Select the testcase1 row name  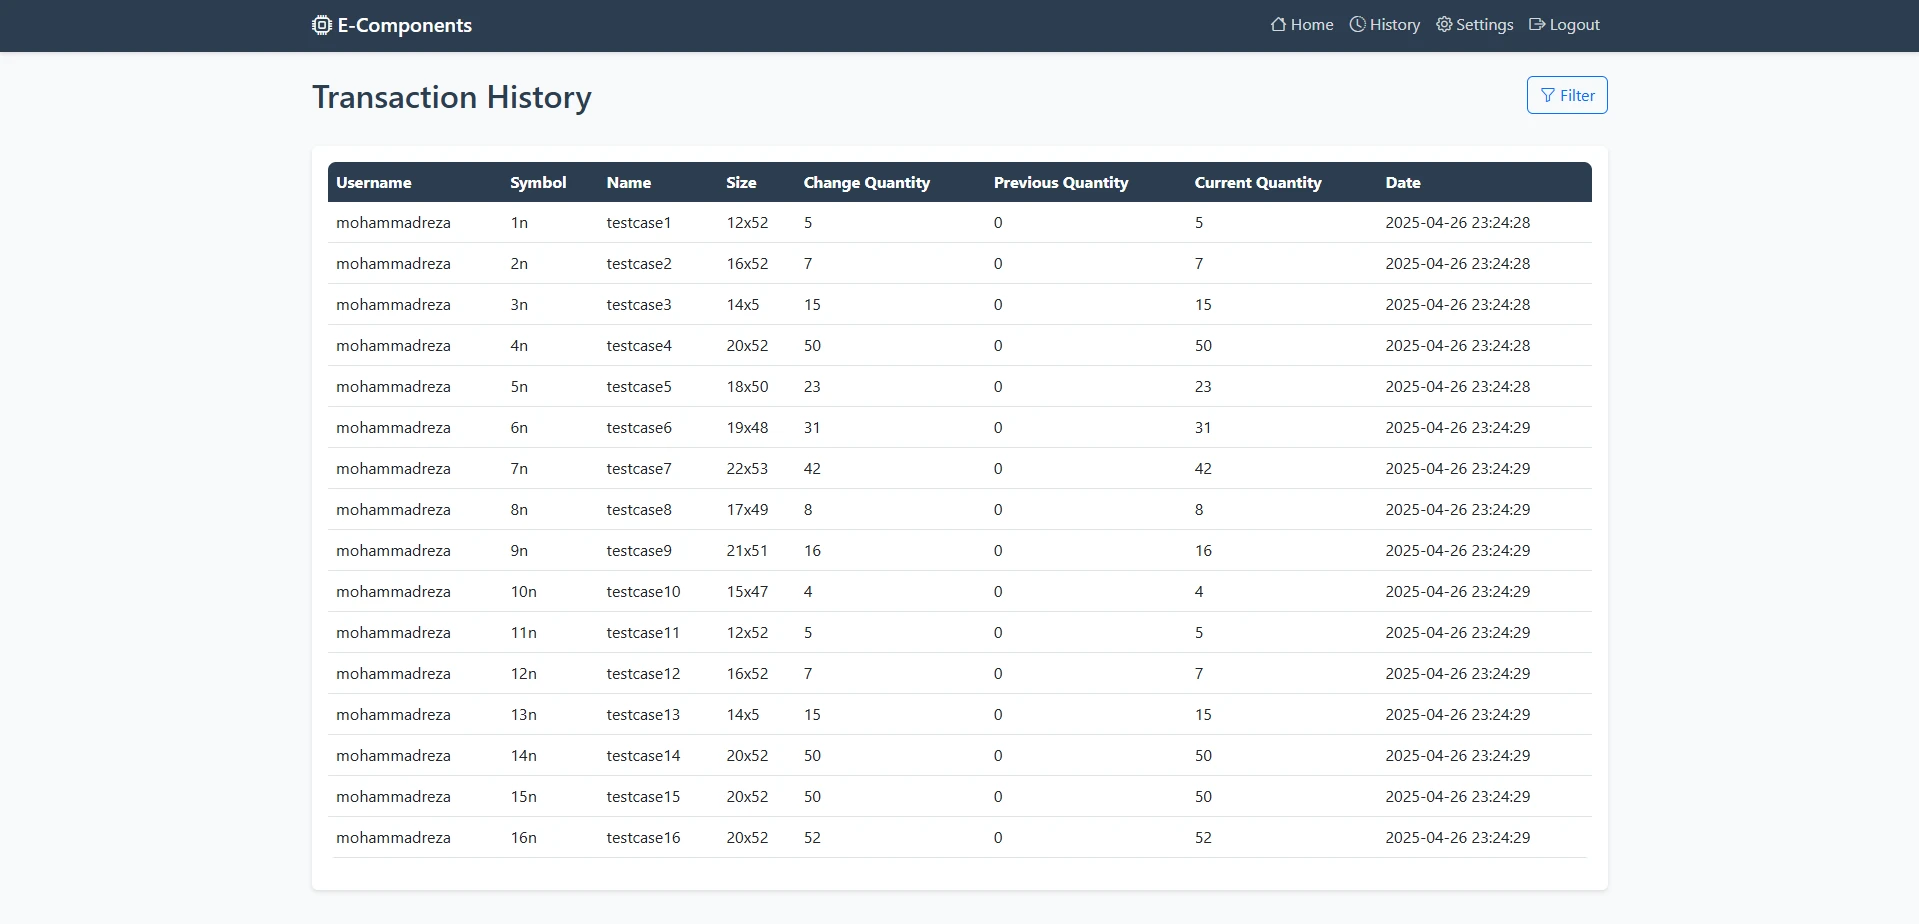(638, 223)
